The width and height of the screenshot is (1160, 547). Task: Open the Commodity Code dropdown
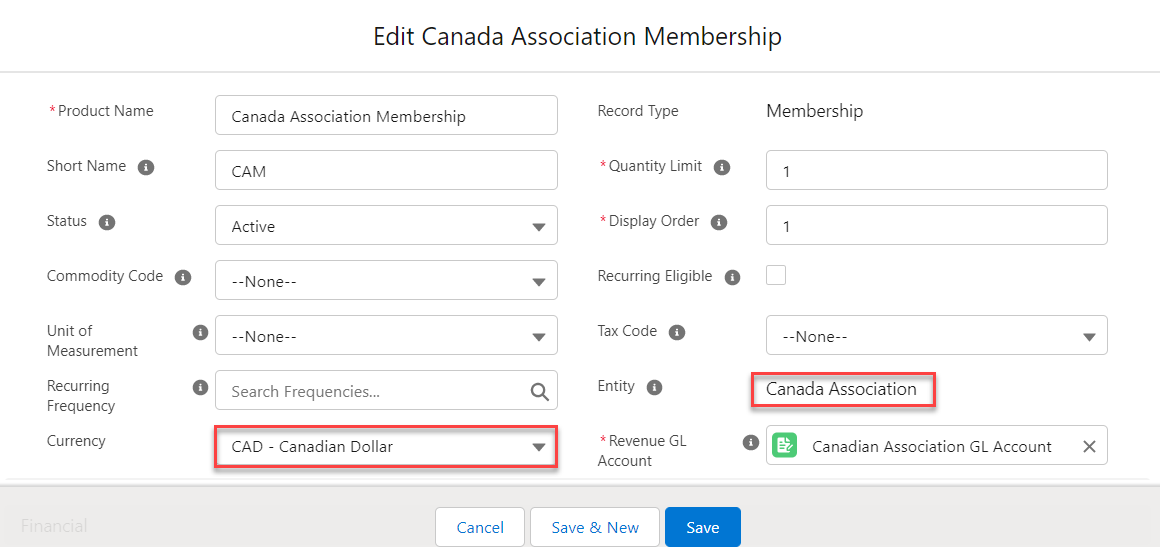point(386,281)
